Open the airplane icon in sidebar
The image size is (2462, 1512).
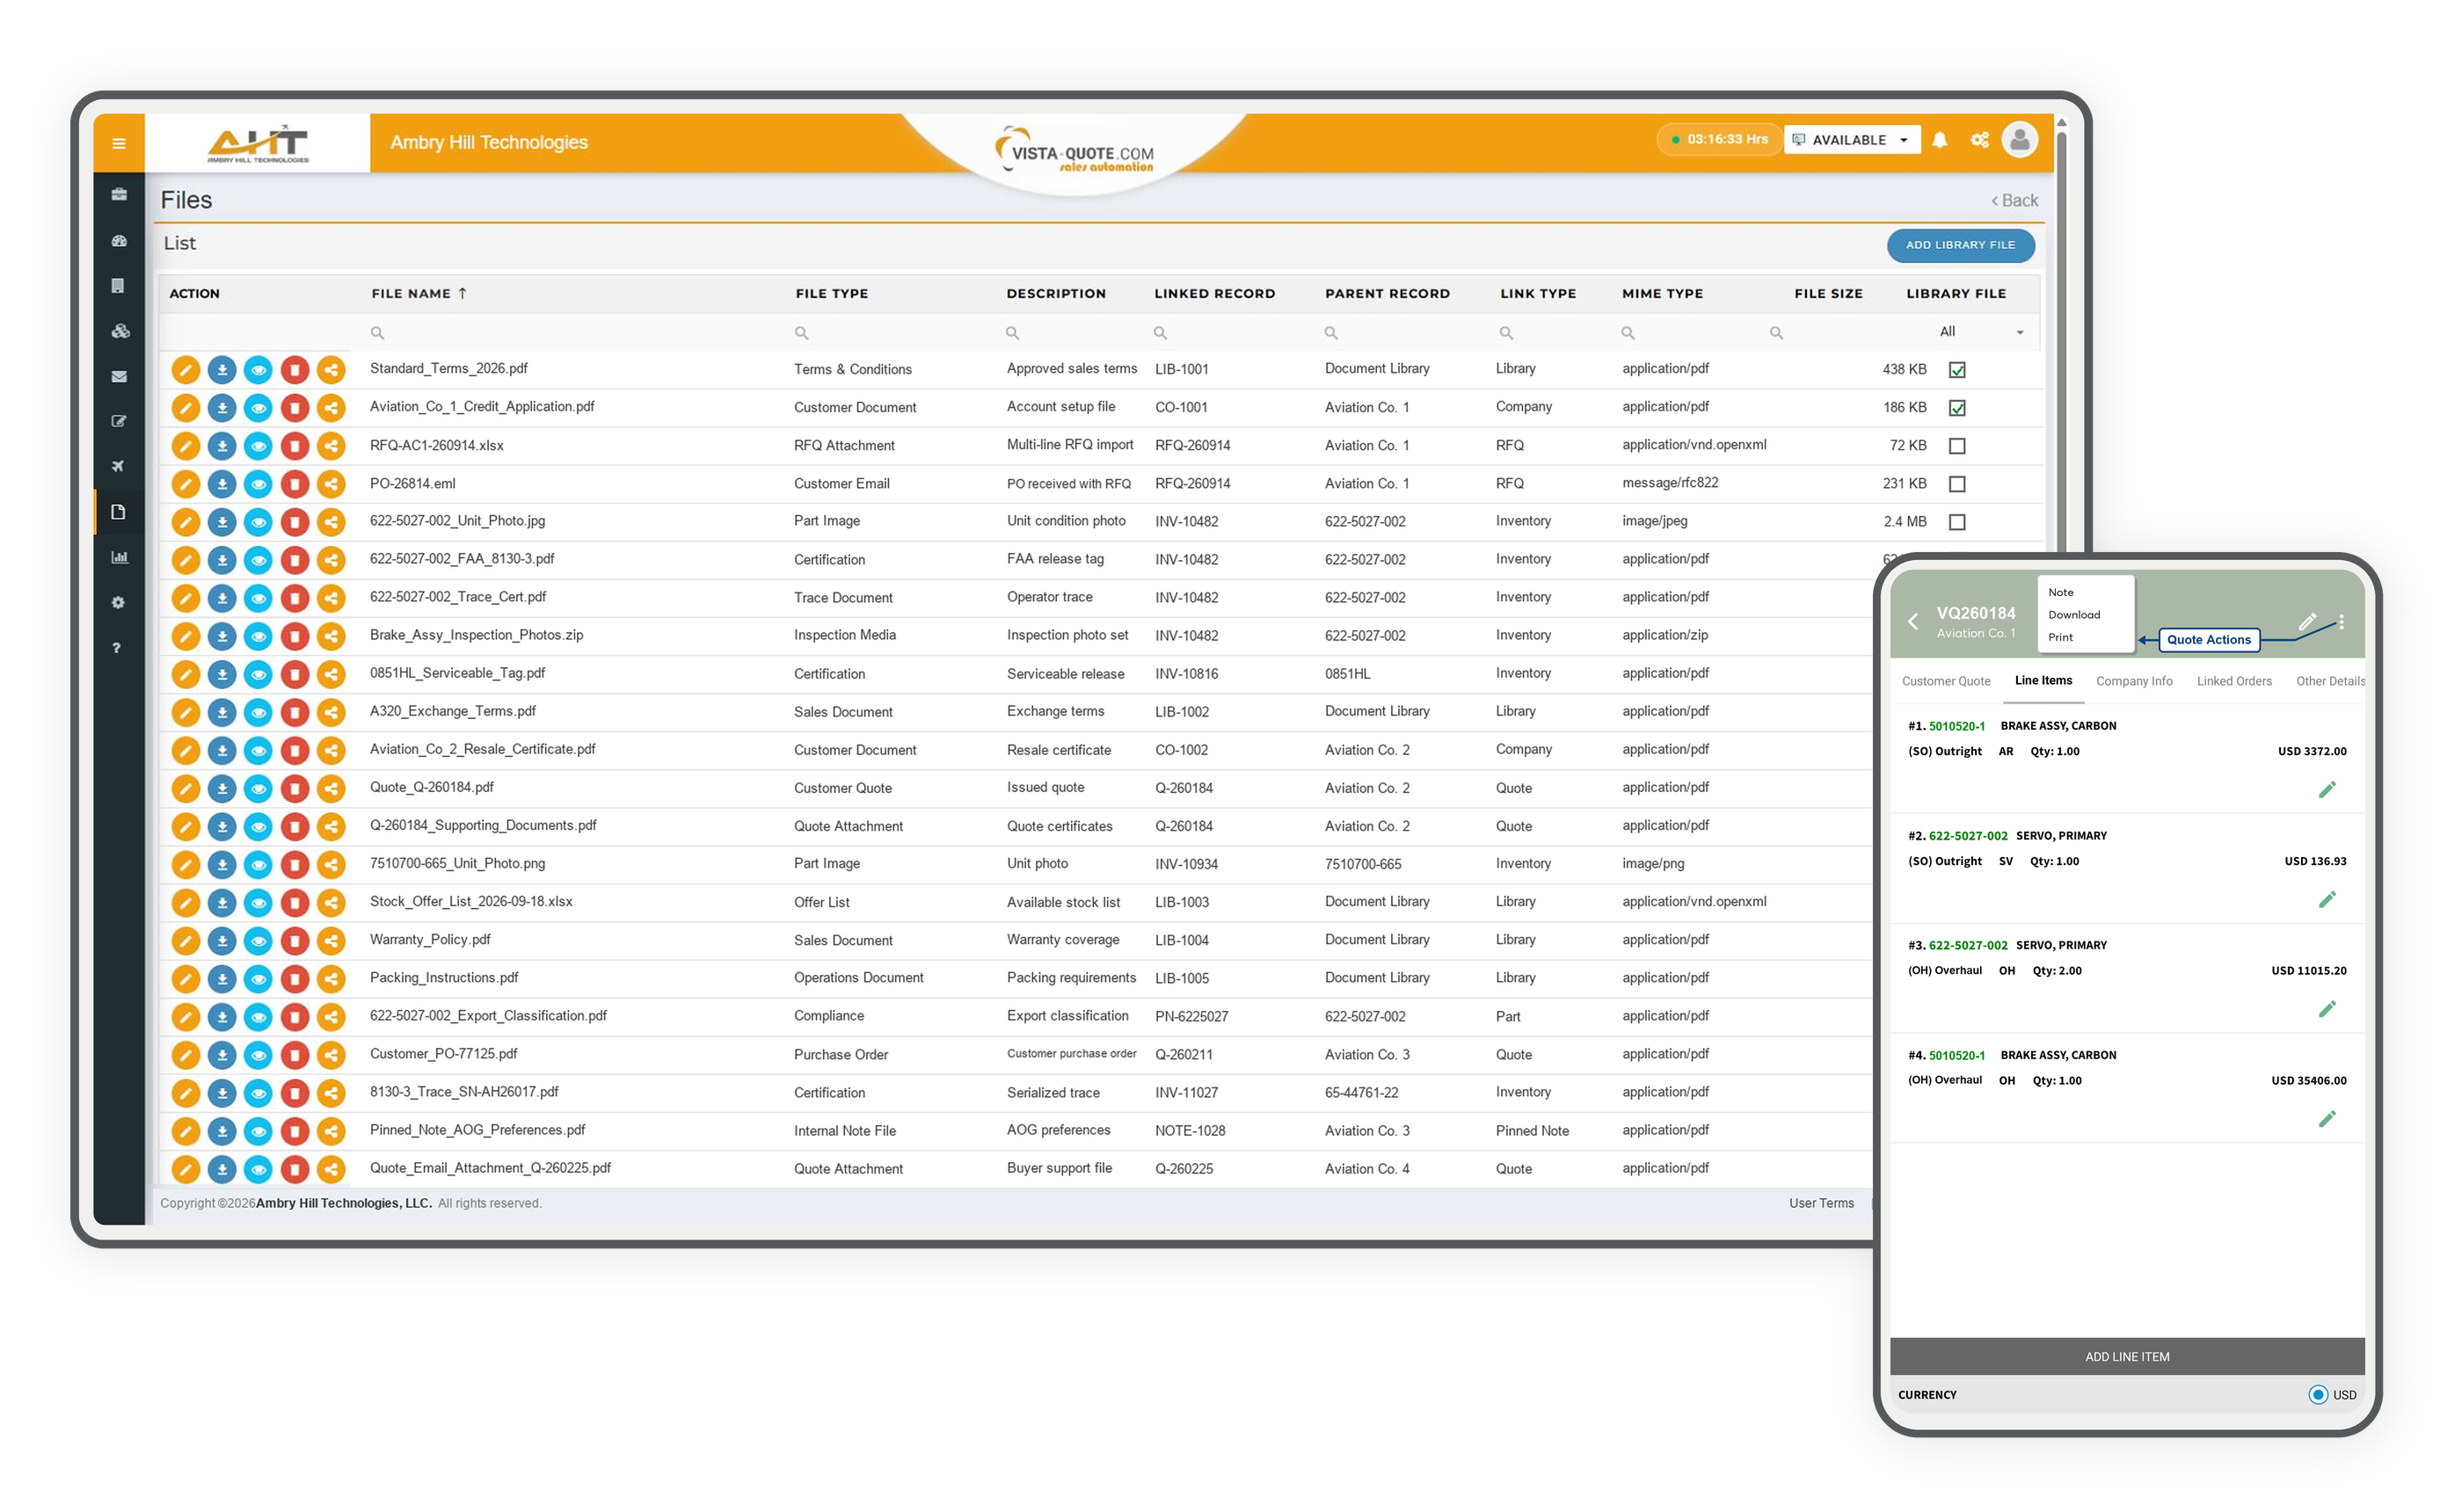(x=119, y=466)
